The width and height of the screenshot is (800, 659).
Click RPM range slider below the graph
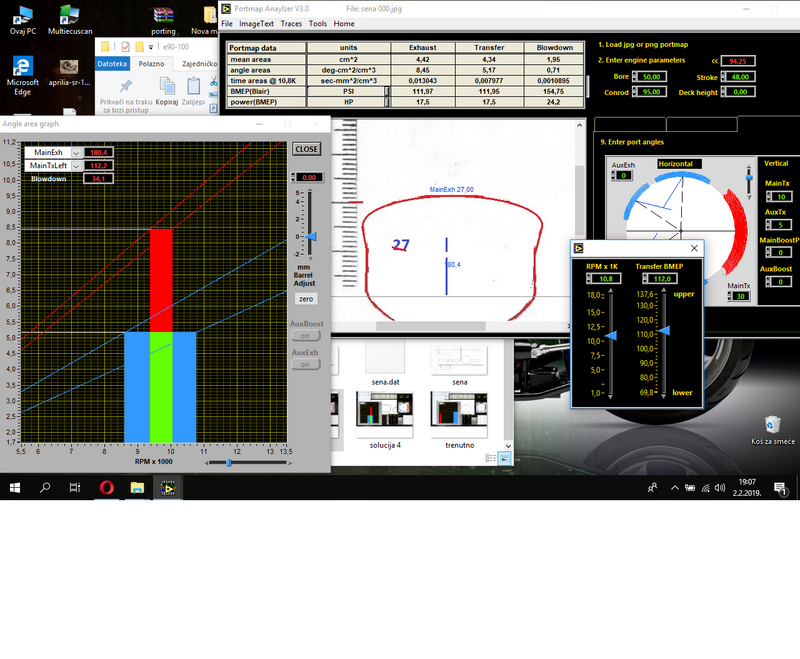229,463
